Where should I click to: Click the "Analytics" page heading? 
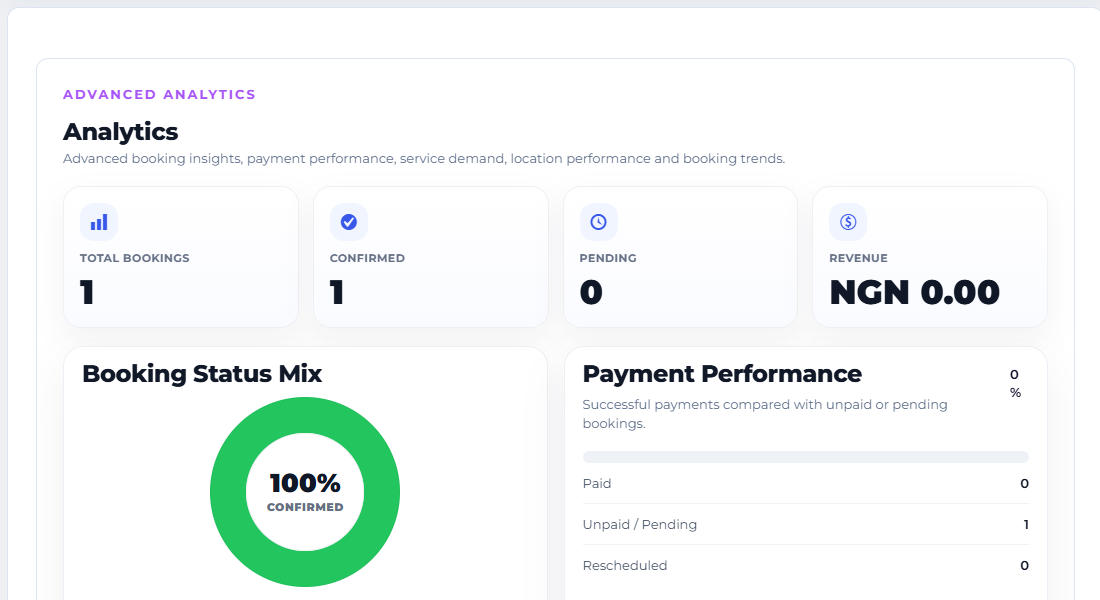[x=121, y=131]
